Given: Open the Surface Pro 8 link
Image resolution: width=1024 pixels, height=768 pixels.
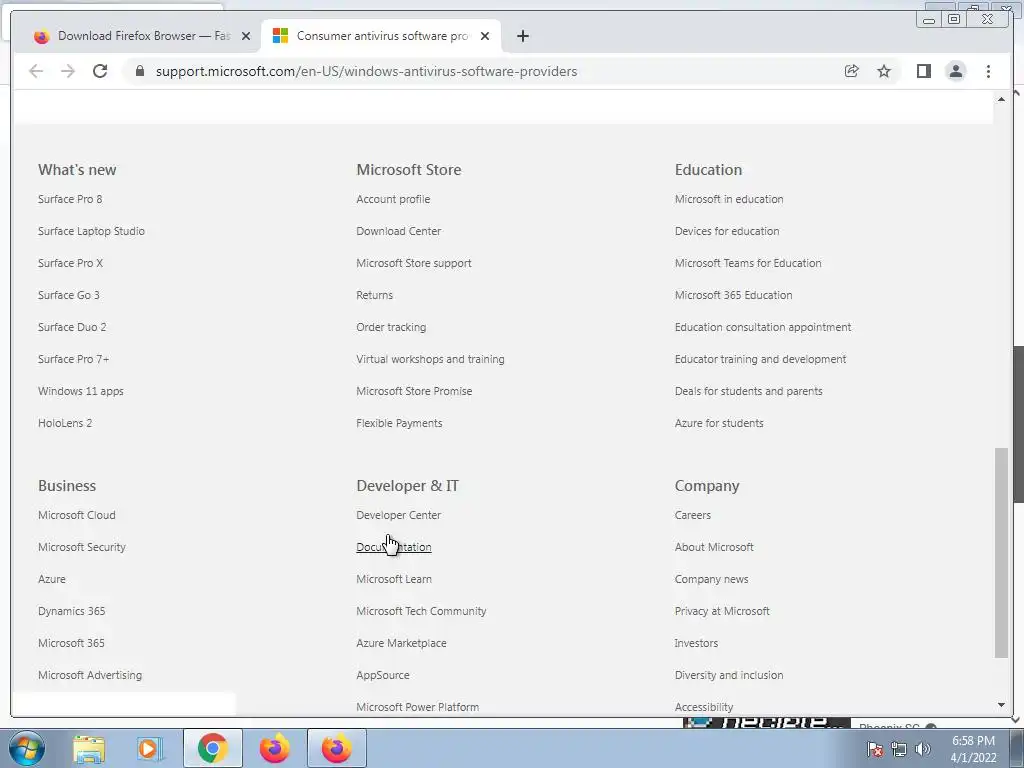Looking at the screenshot, I should 70,199.
